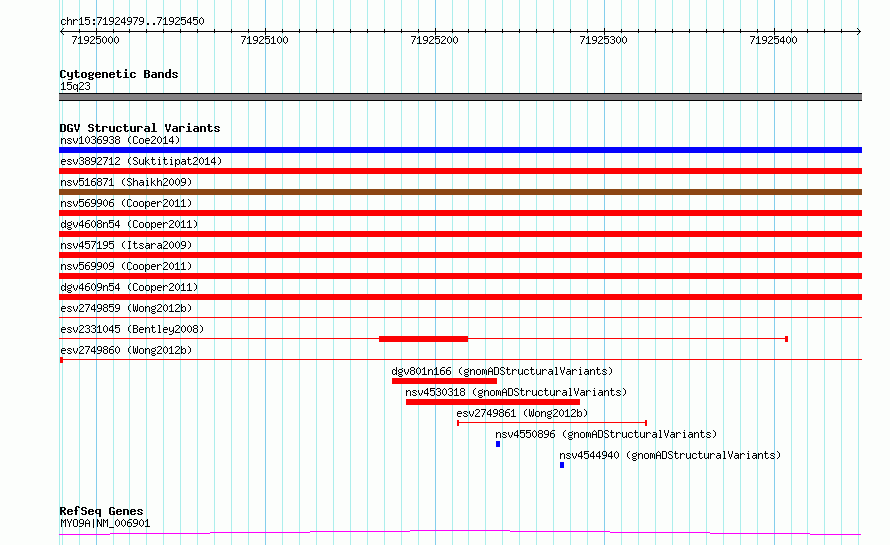Open the esv2749859 (Wong2012b) entry

pyautogui.click(x=126, y=308)
